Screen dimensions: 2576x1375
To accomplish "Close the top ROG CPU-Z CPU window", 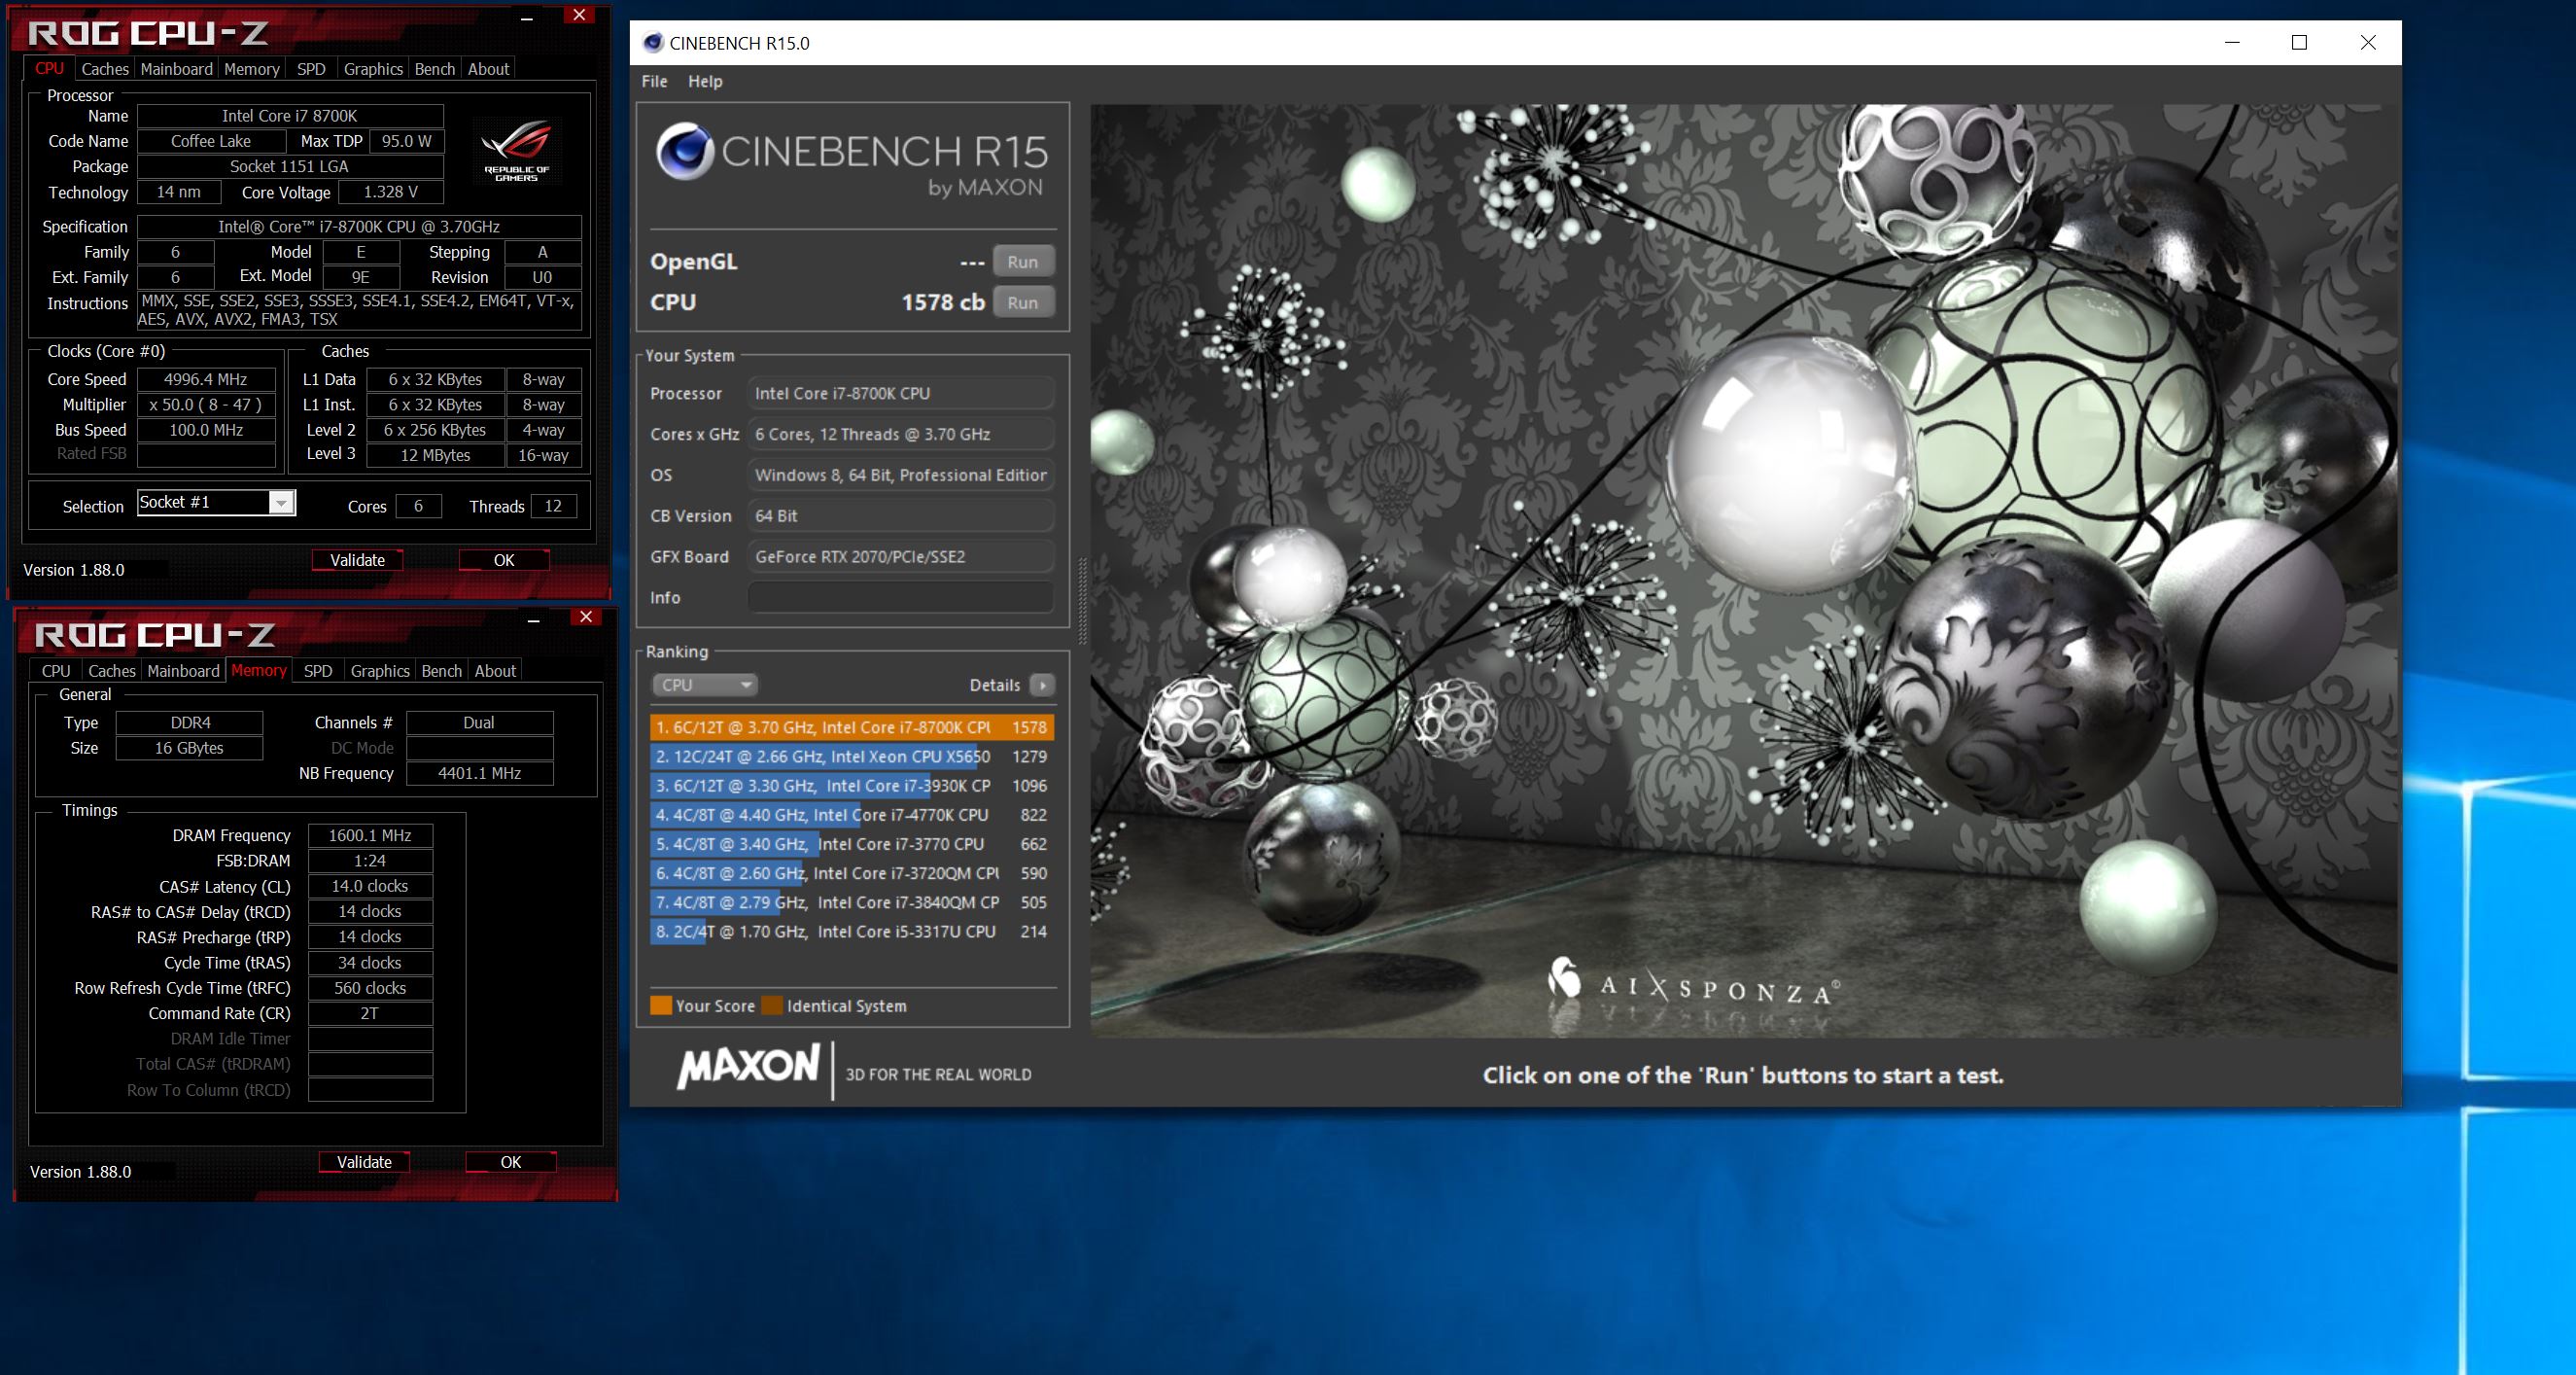I will pos(579,15).
